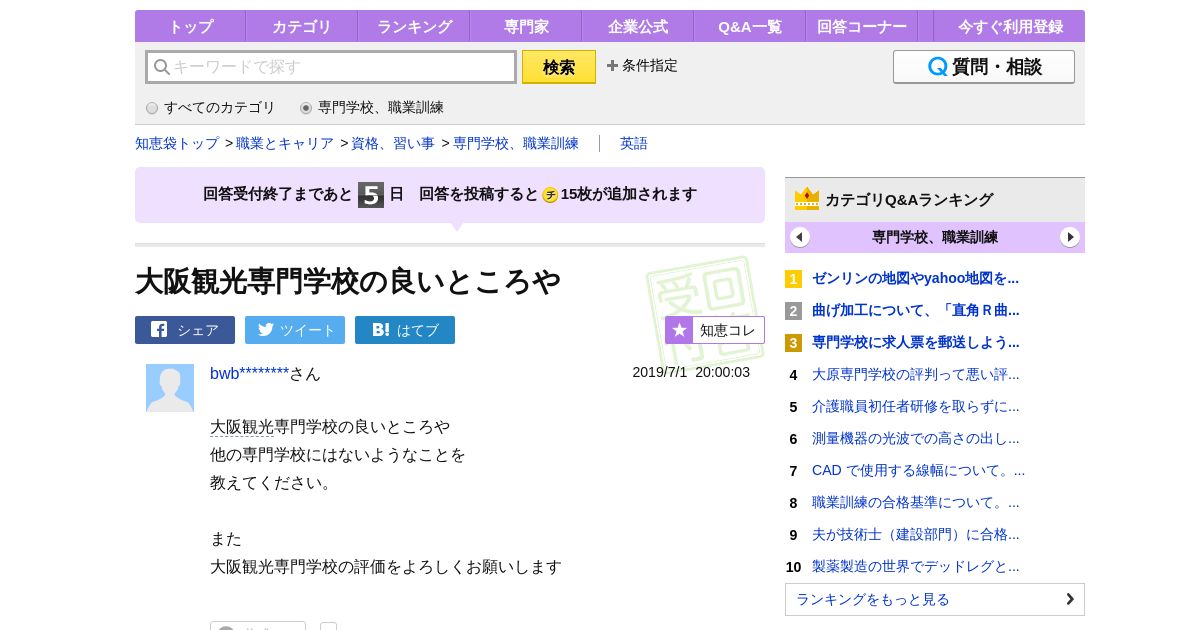Click the 知恵コレ star button
The height and width of the screenshot is (630, 1200).
point(715,330)
